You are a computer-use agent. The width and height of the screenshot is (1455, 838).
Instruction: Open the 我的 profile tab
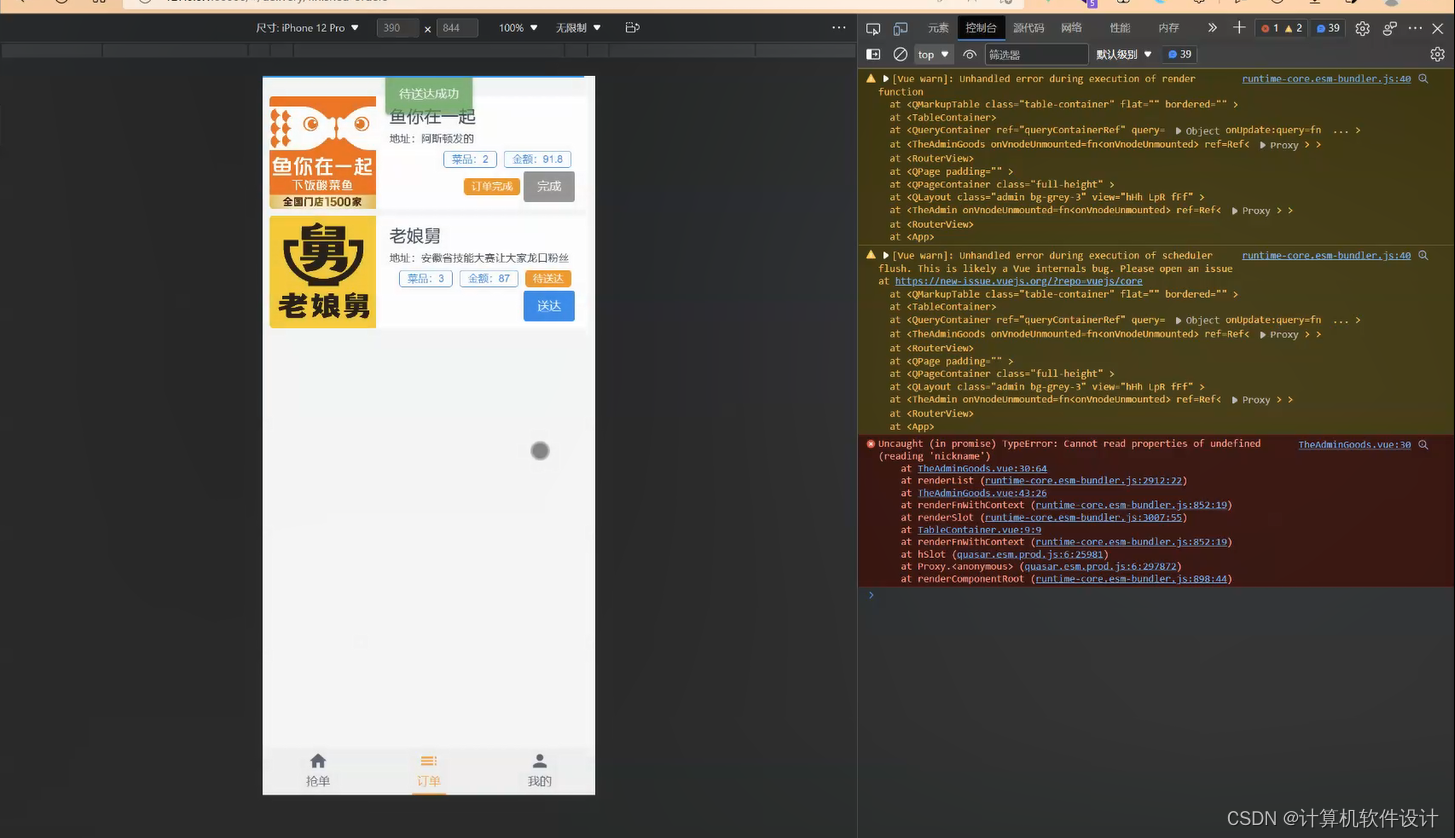pos(539,770)
